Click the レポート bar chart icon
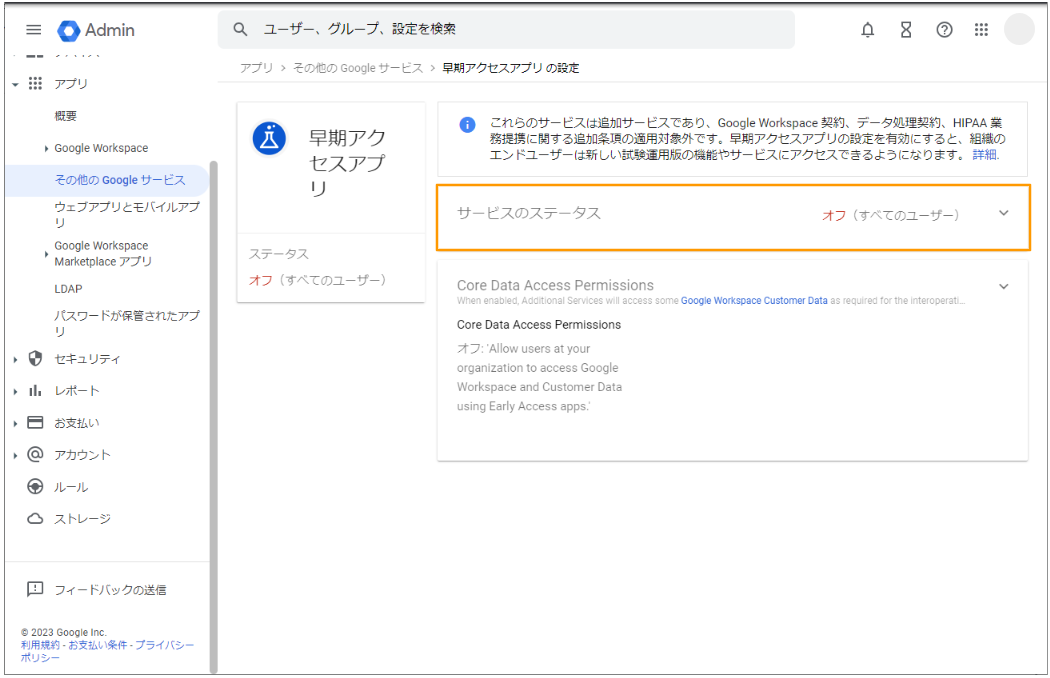 35,391
